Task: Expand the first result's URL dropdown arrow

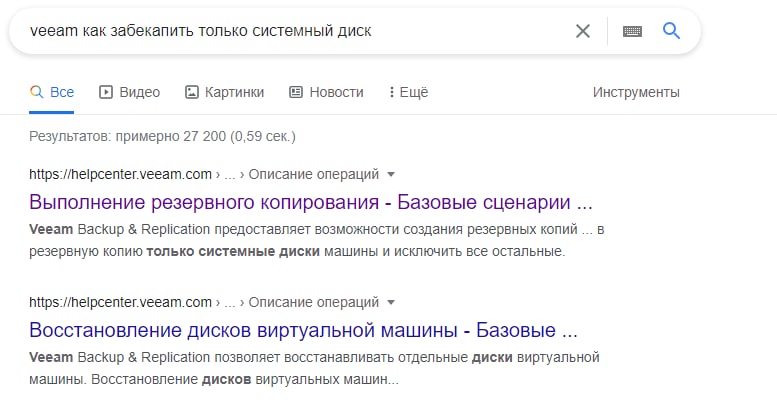Action: point(391,173)
